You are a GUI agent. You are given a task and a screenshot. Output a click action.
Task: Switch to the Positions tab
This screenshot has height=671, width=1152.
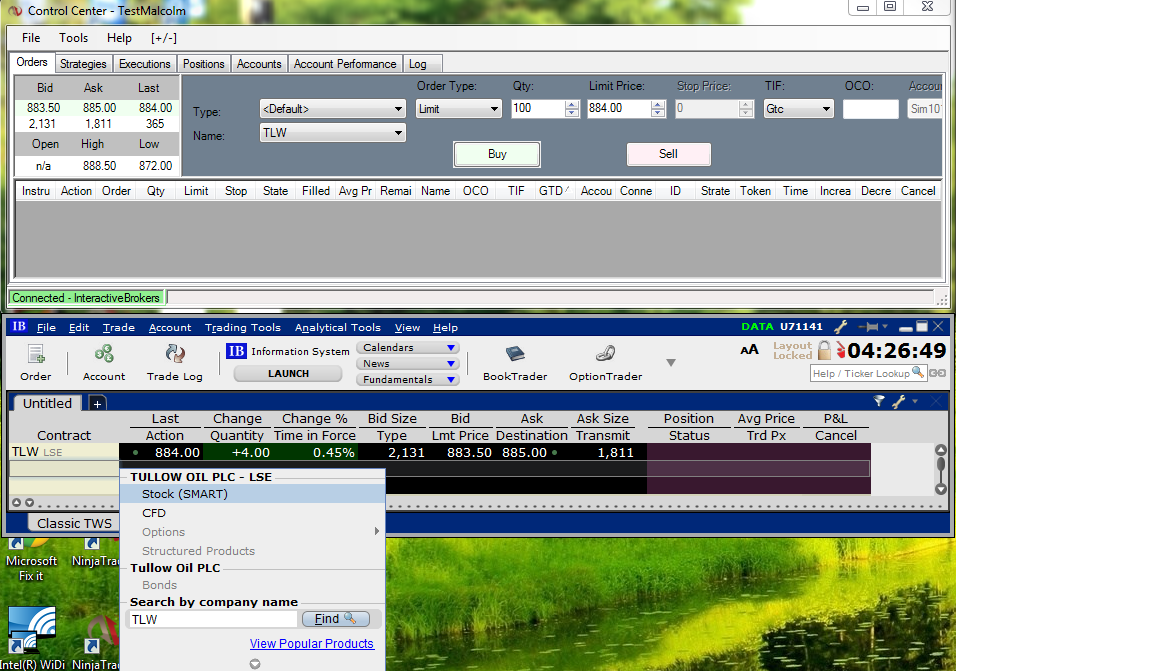point(204,64)
